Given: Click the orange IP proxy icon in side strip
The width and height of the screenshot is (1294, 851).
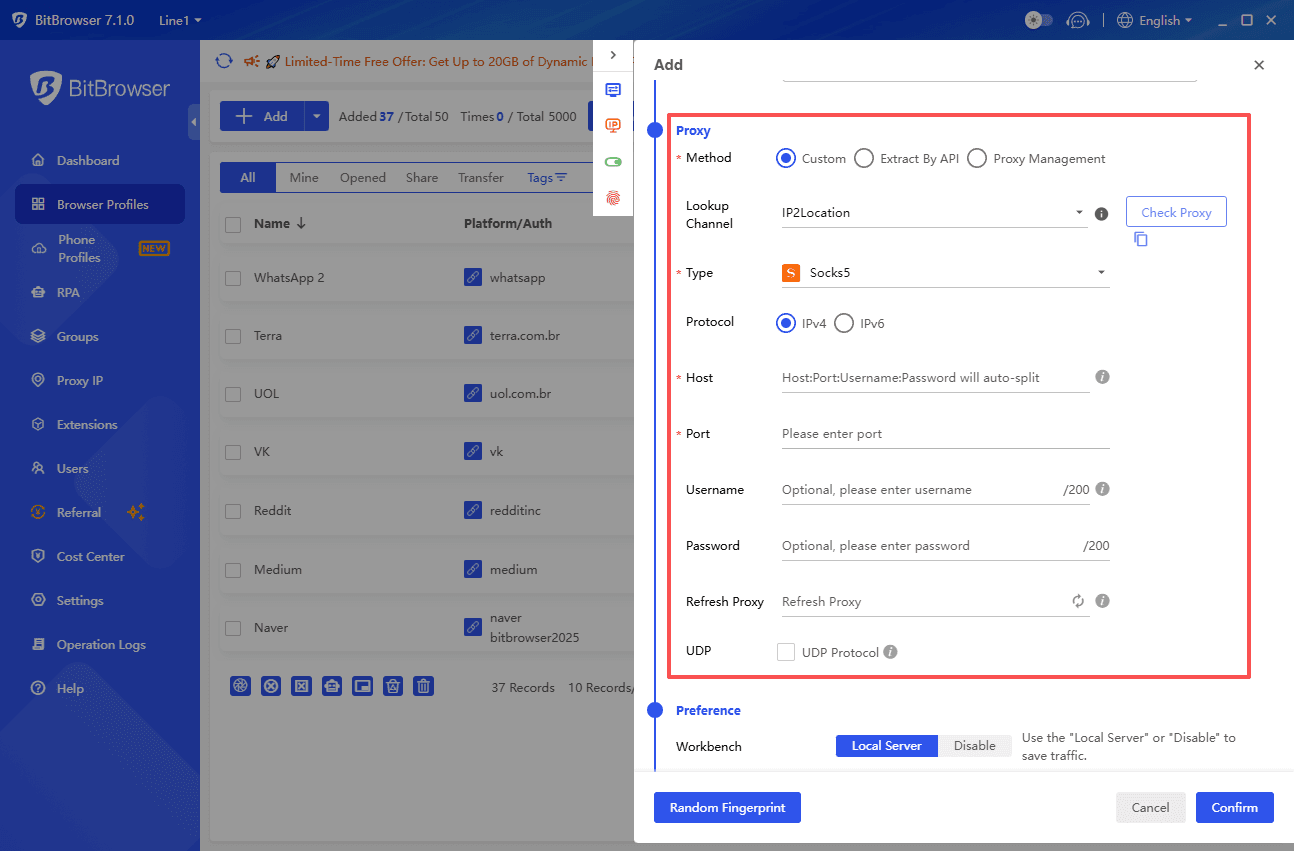Looking at the screenshot, I should click(613, 126).
